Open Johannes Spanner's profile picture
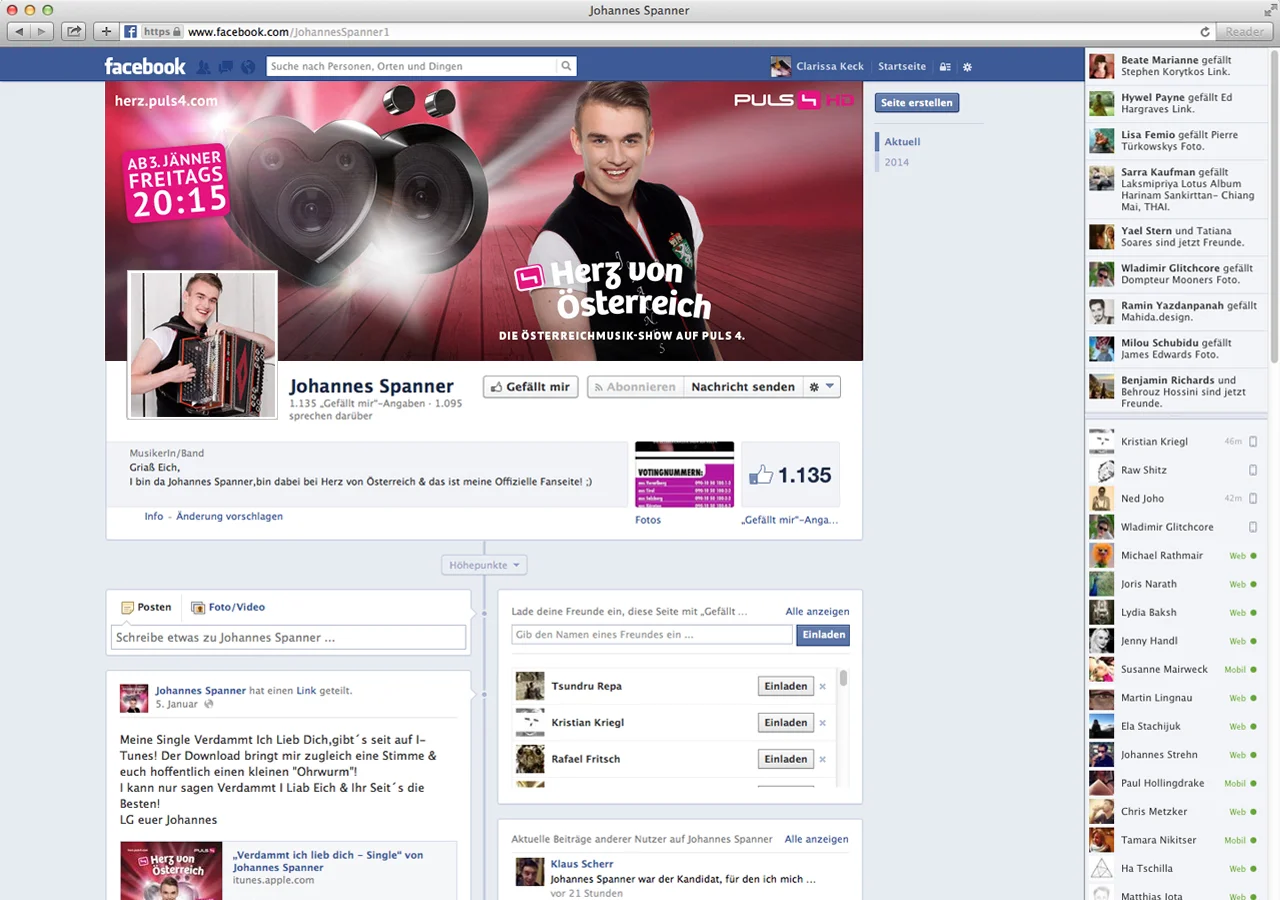 click(202, 344)
